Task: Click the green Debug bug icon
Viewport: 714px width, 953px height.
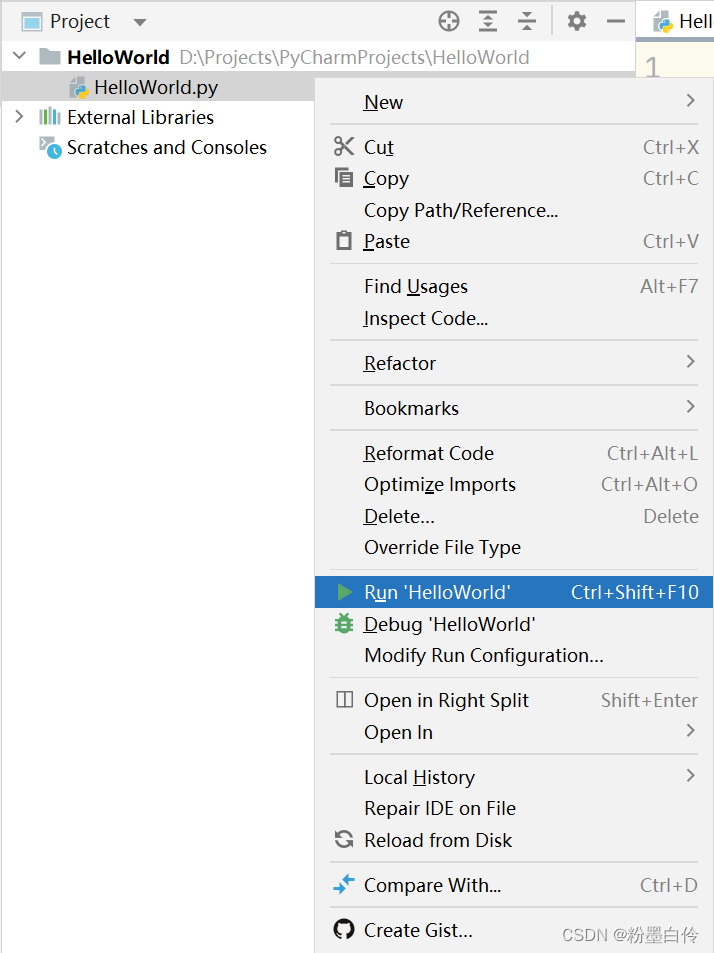Action: coord(344,624)
